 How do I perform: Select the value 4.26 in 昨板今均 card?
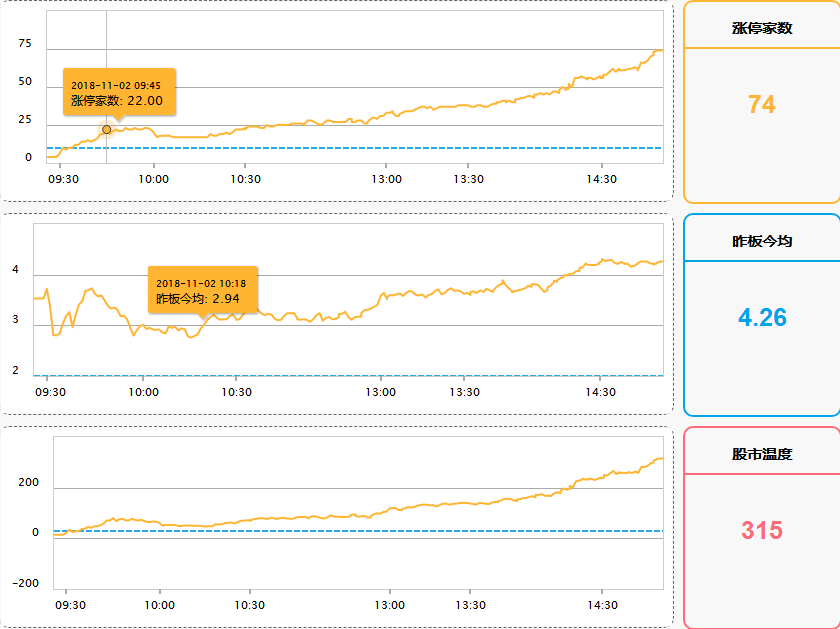[x=762, y=317]
